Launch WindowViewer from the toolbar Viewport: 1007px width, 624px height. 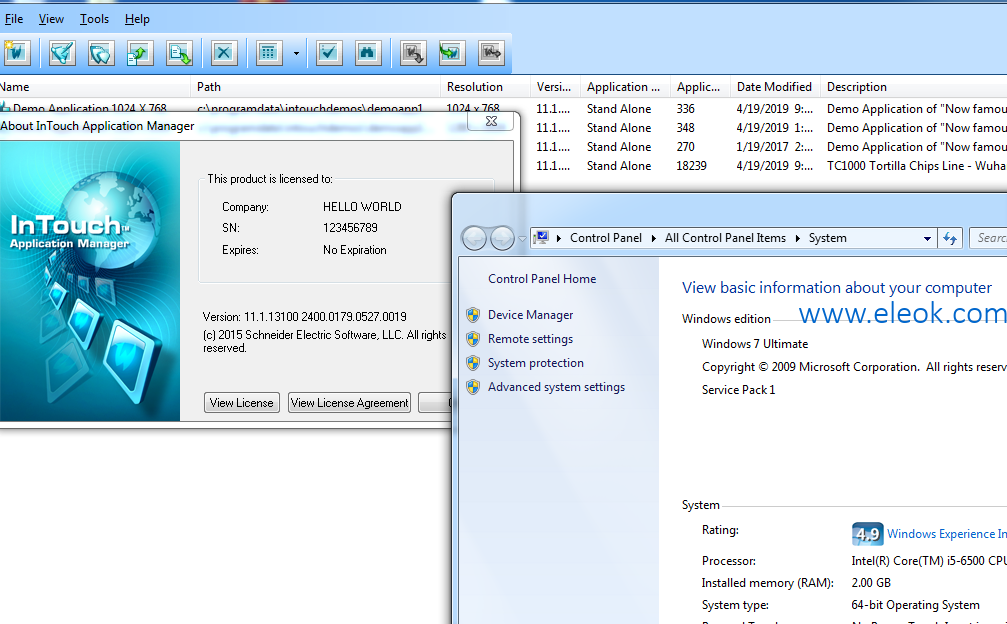(x=101, y=53)
